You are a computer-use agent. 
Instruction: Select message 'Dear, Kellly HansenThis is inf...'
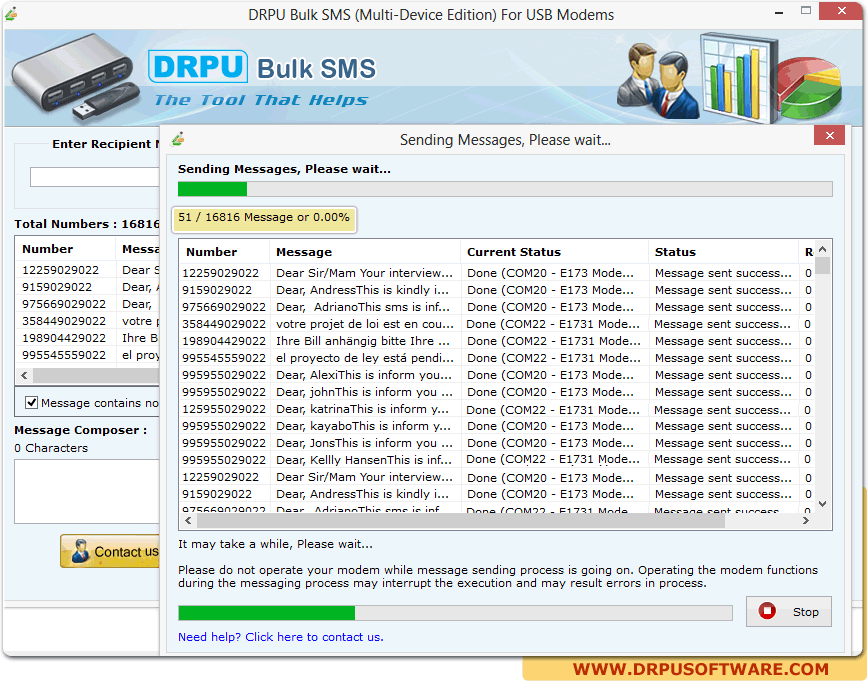364,460
